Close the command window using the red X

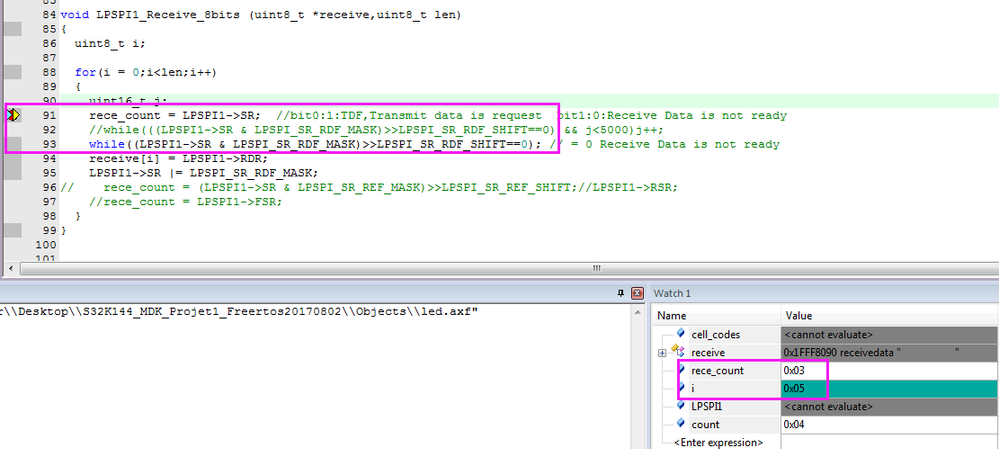[636, 294]
